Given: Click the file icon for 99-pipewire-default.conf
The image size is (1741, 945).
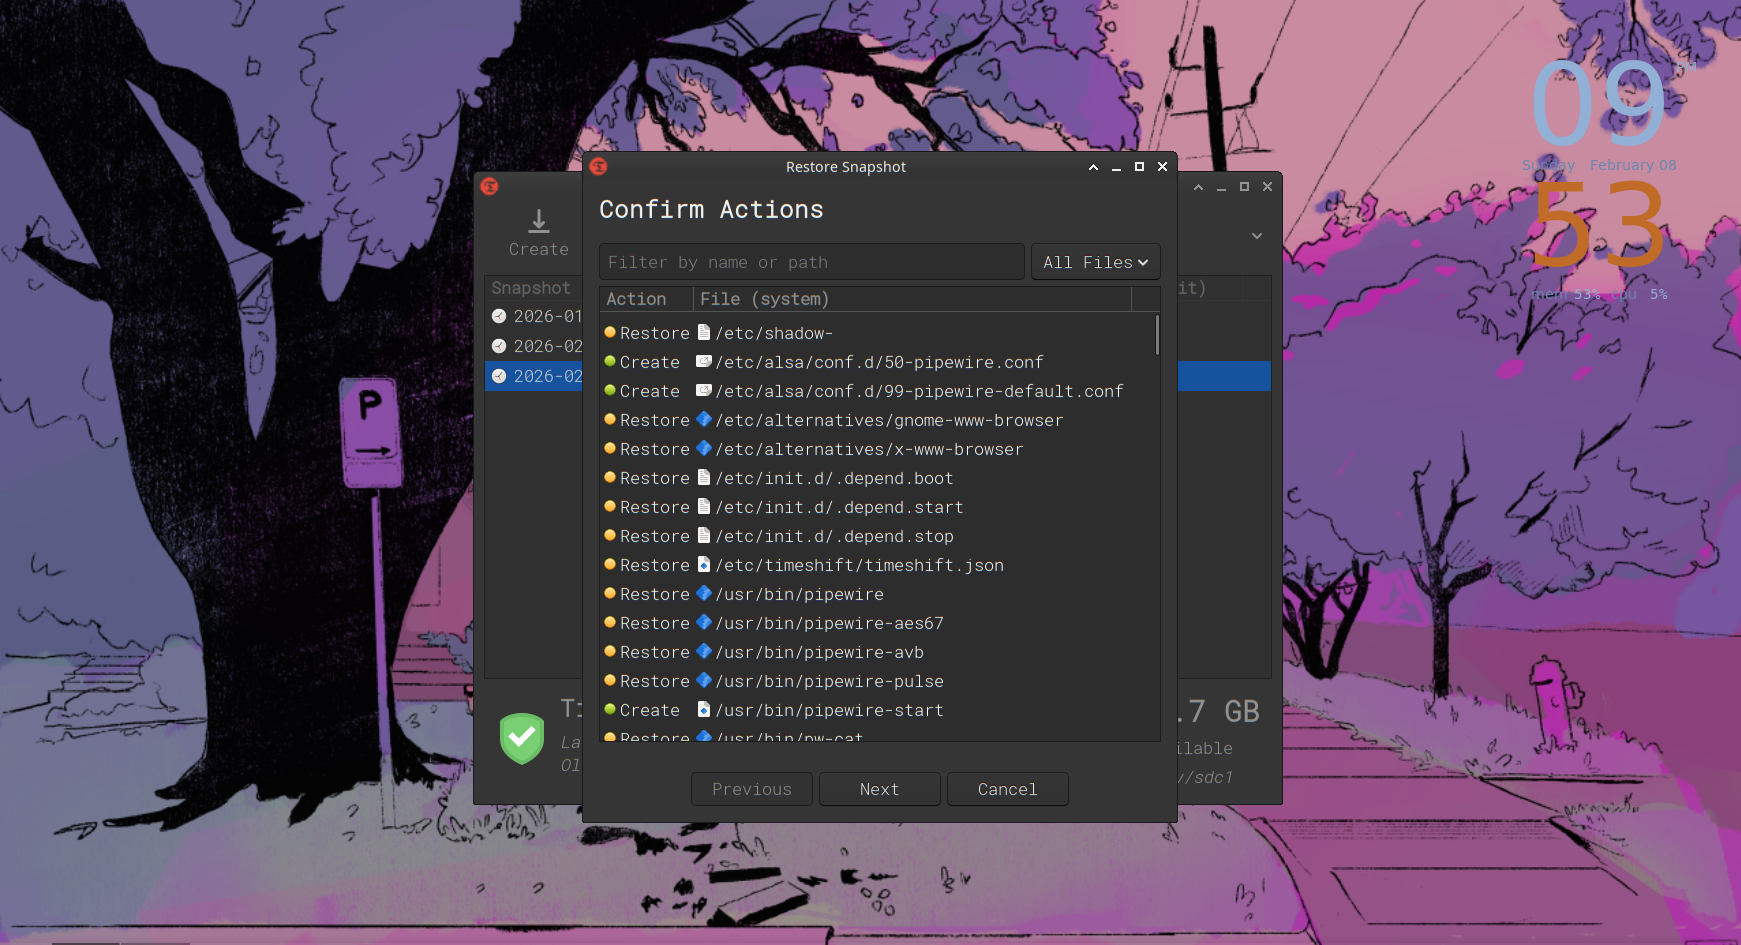Looking at the screenshot, I should [704, 390].
